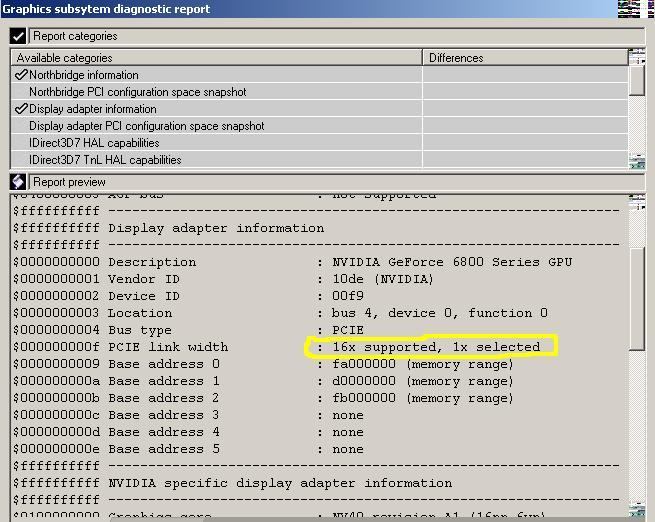
Task: Click the Available categories column header
Action: pos(216,58)
